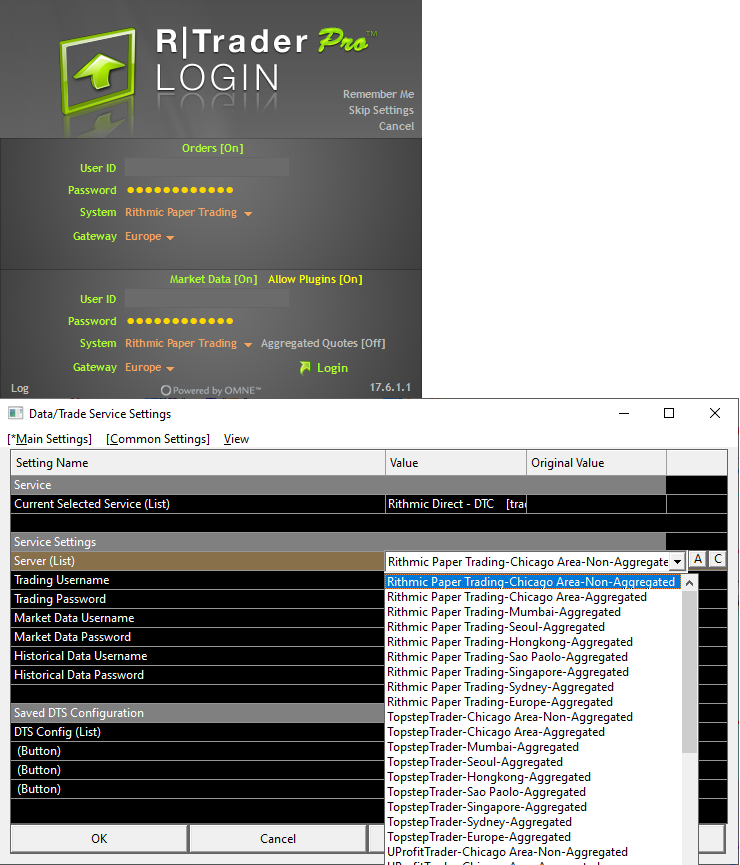Select TopstepTrader-Mumbai-Aggregated
This screenshot has height=865, width=740.
coord(533,747)
